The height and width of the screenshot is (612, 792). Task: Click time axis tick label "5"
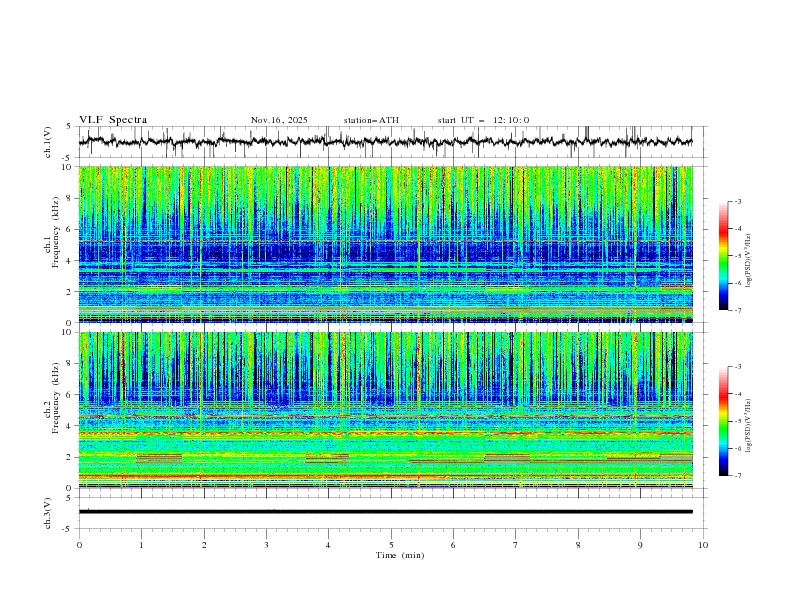click(x=391, y=545)
